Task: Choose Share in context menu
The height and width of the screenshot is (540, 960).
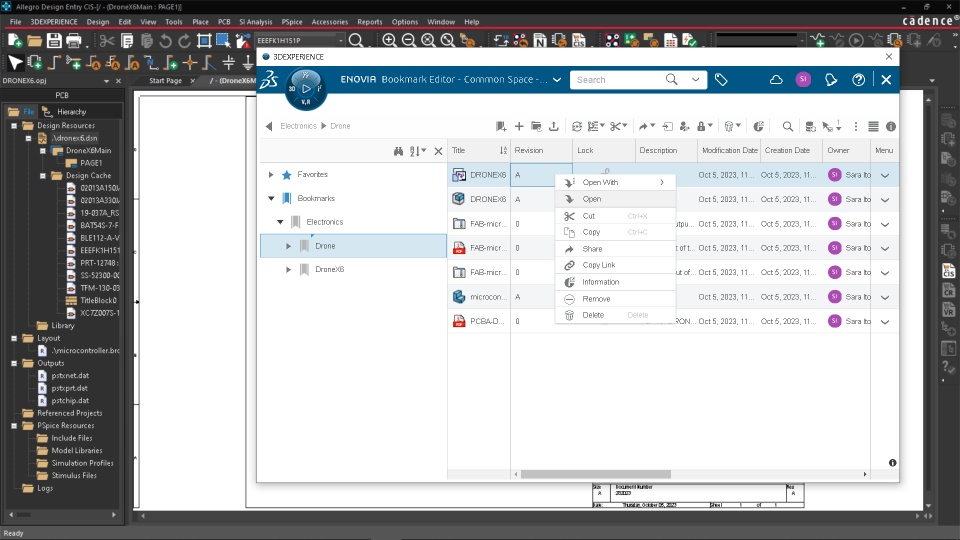Action: click(615, 249)
